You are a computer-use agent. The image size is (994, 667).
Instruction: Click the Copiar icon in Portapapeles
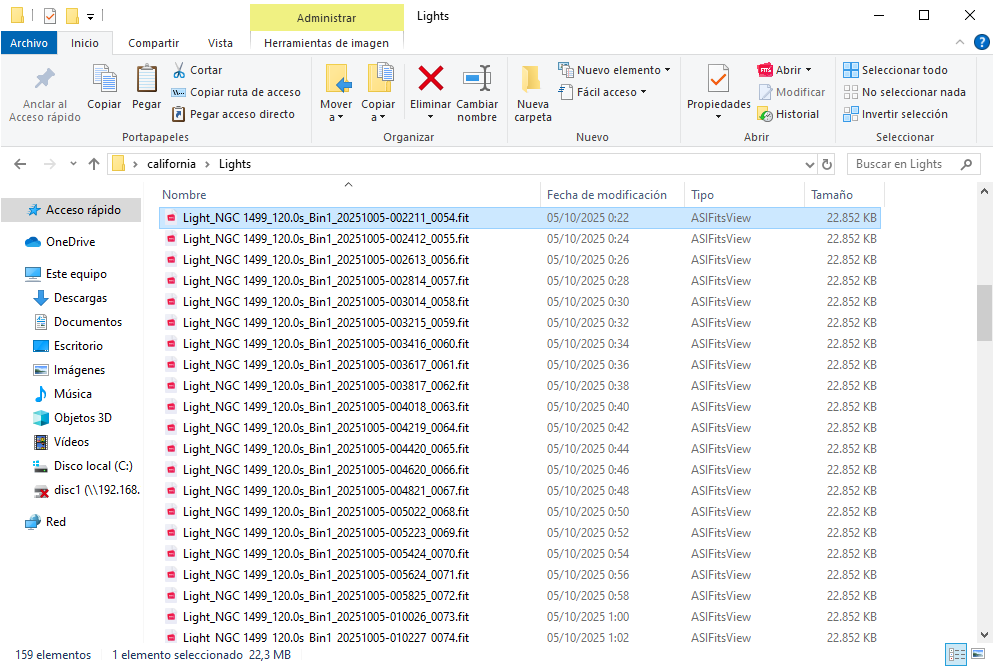tap(104, 79)
